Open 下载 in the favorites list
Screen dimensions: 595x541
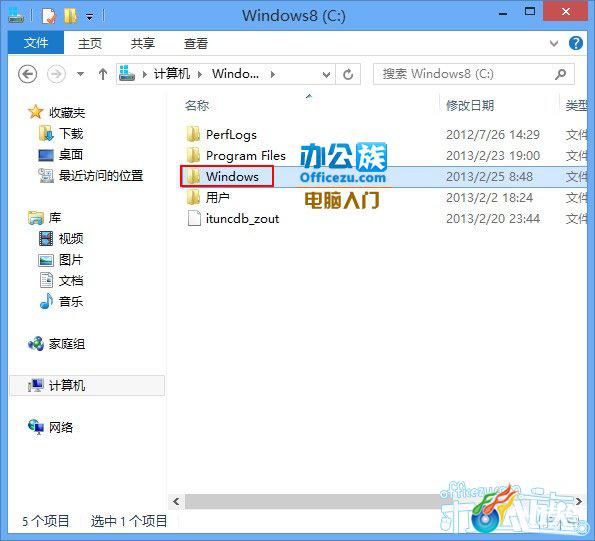click(71, 134)
